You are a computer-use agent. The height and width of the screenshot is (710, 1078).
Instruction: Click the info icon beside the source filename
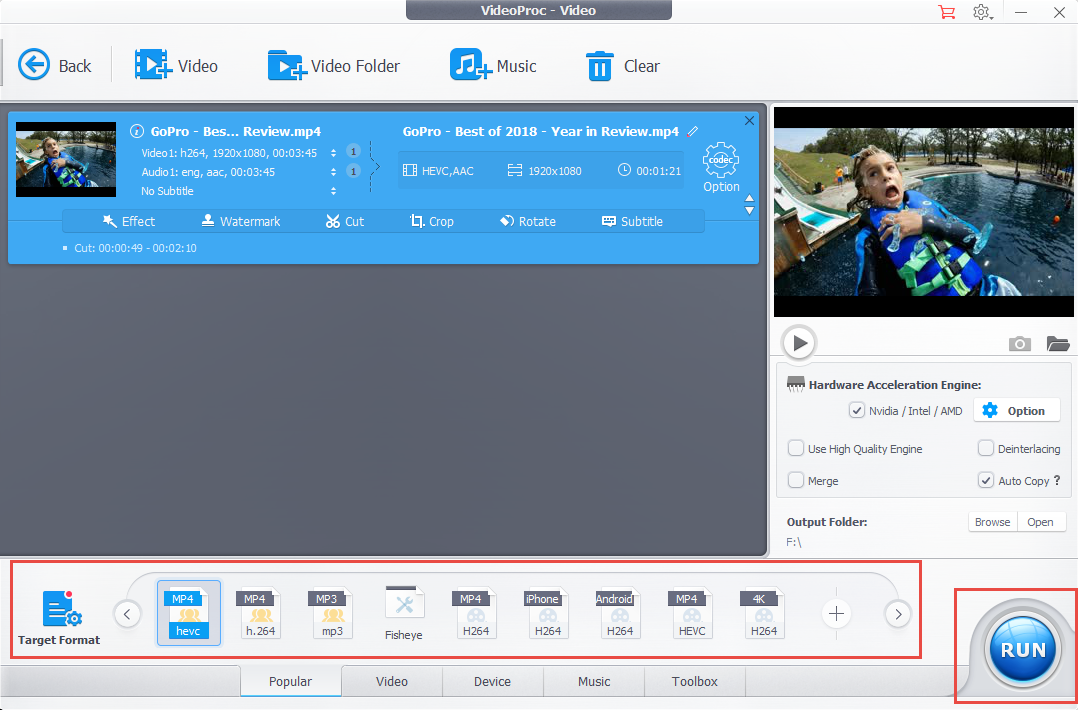tap(137, 131)
